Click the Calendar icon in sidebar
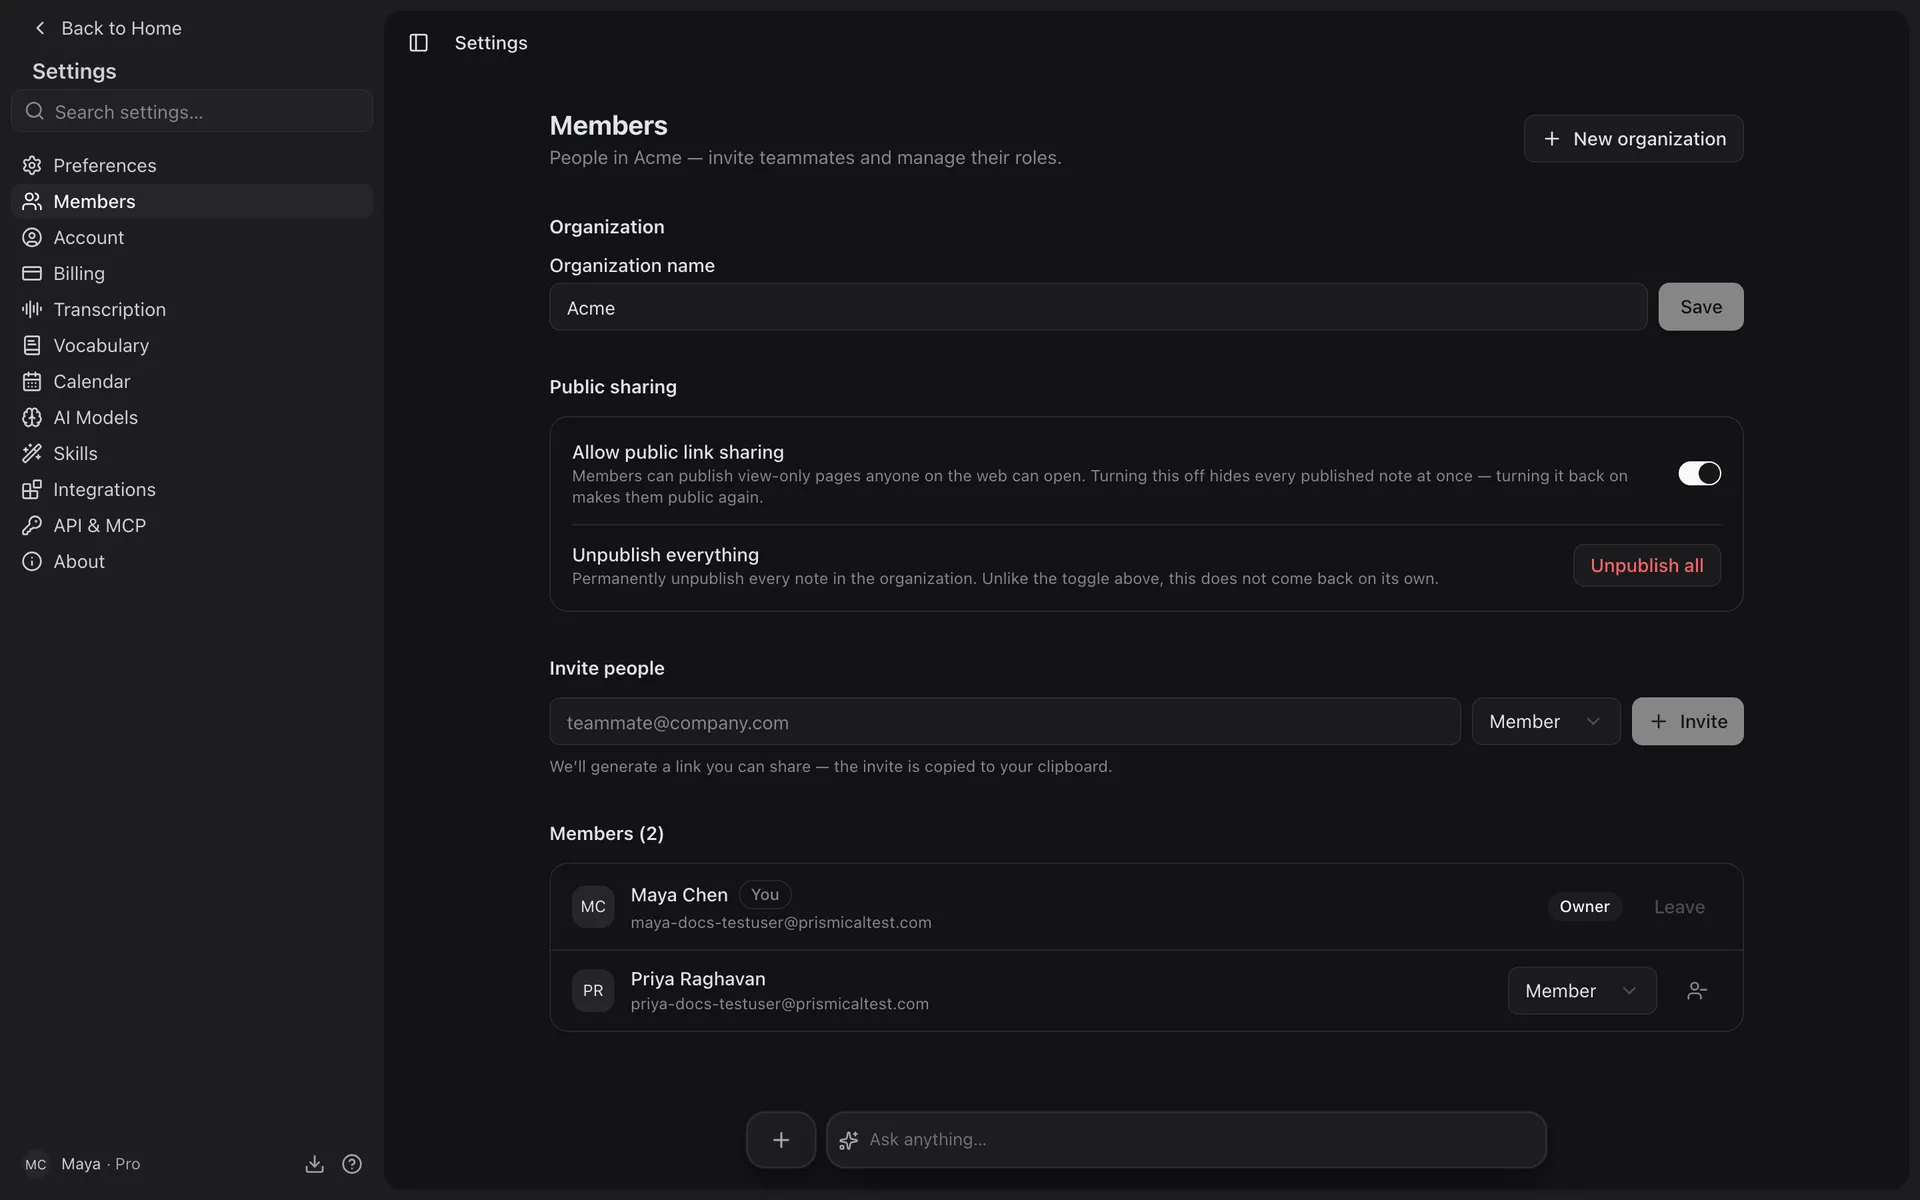This screenshot has height=1200, width=1920. coord(32,381)
